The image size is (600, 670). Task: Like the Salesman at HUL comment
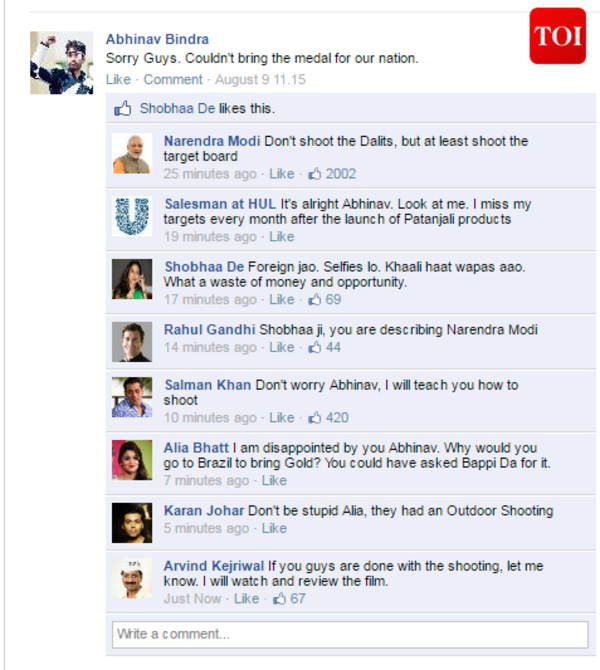click(282, 237)
